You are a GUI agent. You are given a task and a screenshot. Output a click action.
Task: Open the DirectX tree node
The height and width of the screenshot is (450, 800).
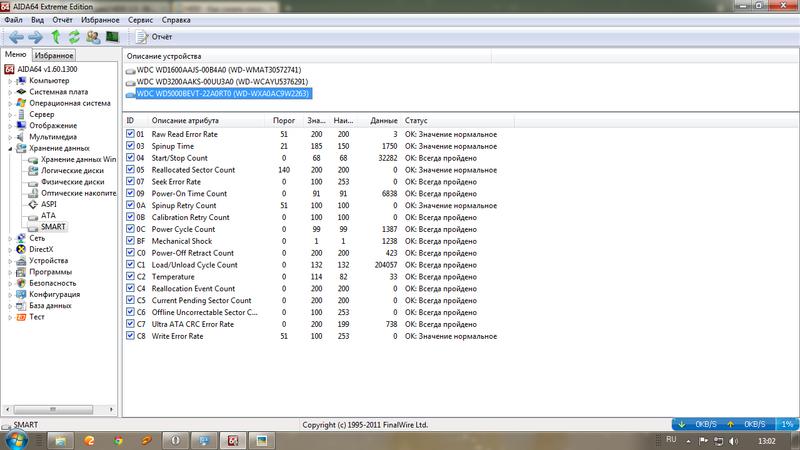coord(41,249)
